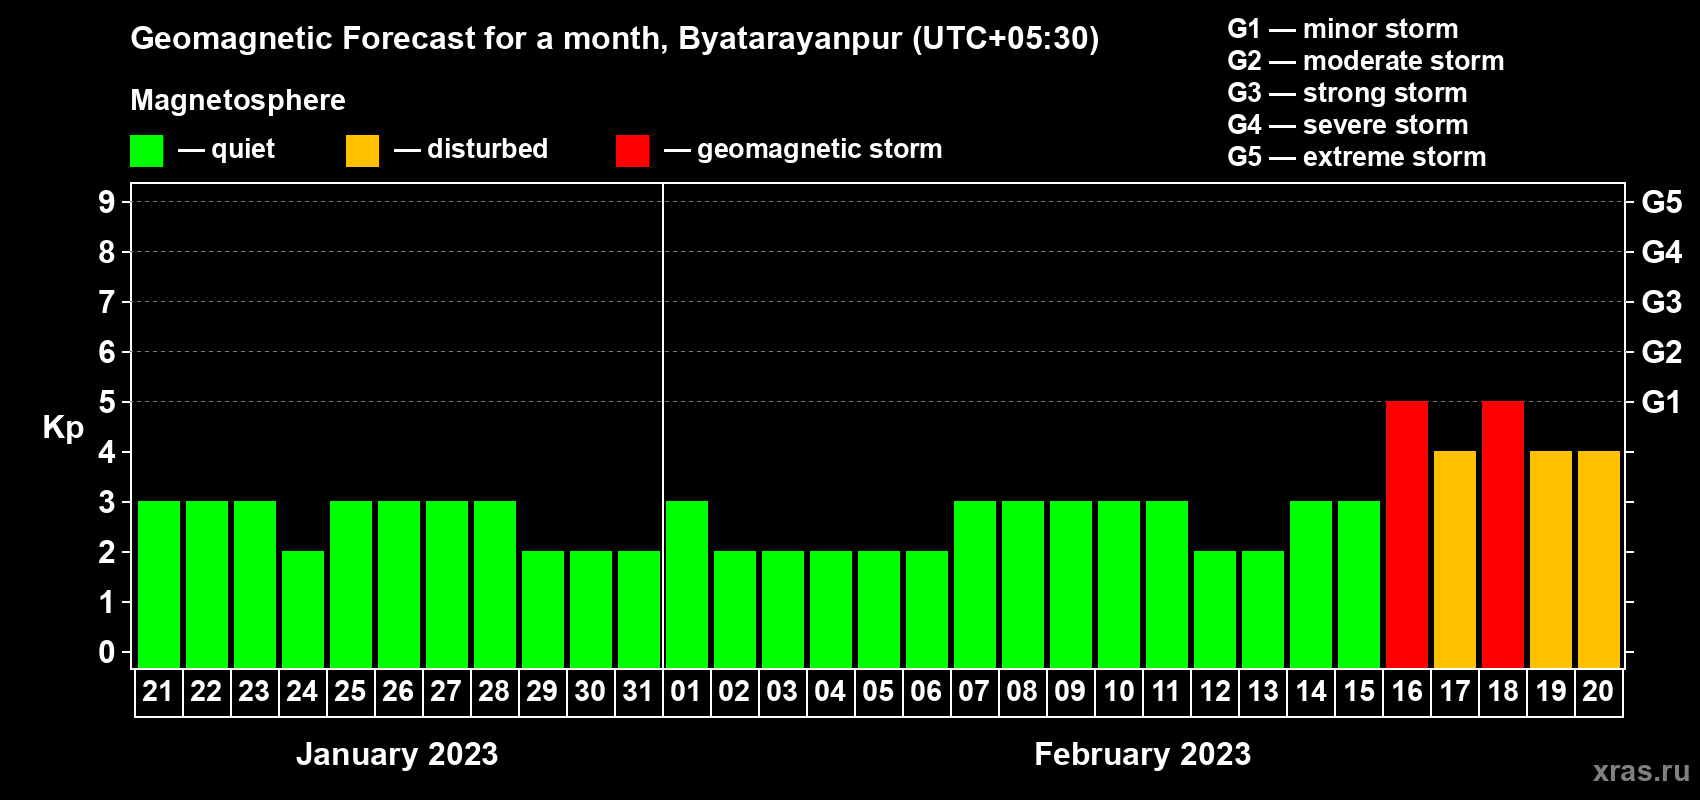
Task: Click date label 28 on the axis
Action: (x=494, y=691)
